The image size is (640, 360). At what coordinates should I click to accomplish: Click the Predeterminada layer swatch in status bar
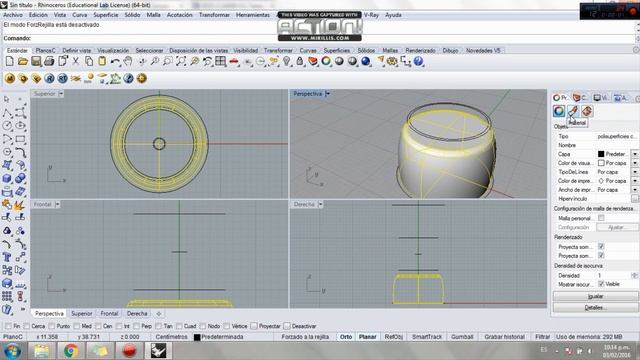(197, 337)
